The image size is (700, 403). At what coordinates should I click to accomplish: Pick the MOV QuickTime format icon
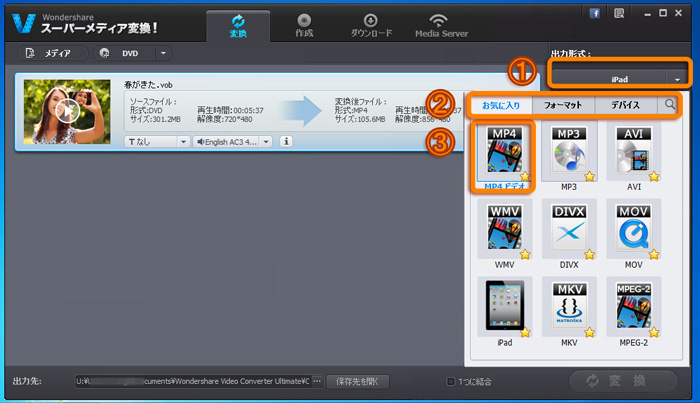[633, 230]
